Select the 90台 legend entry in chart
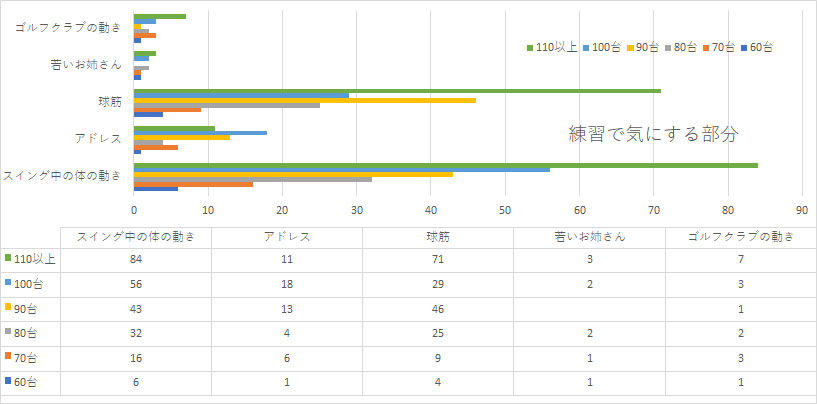The width and height of the screenshot is (817, 404). 641,47
